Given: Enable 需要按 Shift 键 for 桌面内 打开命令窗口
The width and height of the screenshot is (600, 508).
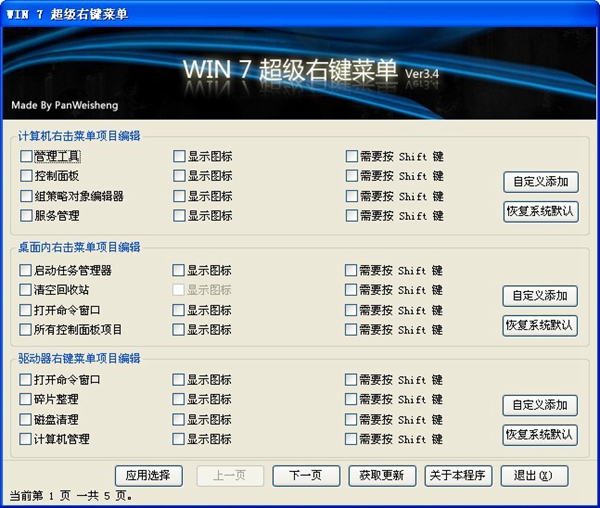Looking at the screenshot, I should [x=351, y=310].
